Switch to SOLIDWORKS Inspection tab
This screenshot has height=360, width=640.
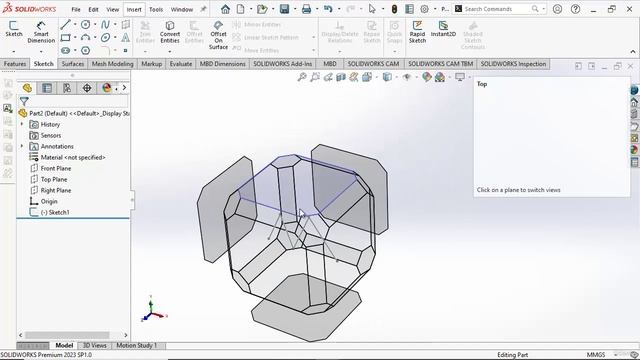pyautogui.click(x=513, y=64)
